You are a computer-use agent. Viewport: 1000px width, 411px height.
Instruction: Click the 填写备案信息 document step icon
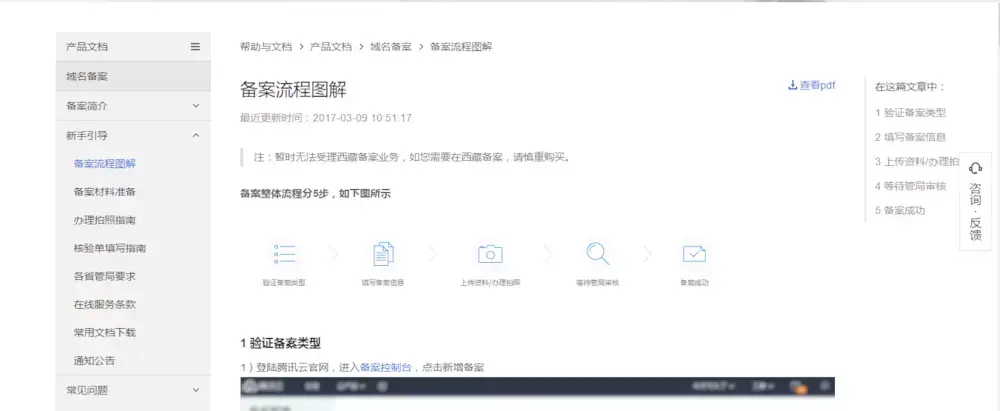pyautogui.click(x=383, y=254)
